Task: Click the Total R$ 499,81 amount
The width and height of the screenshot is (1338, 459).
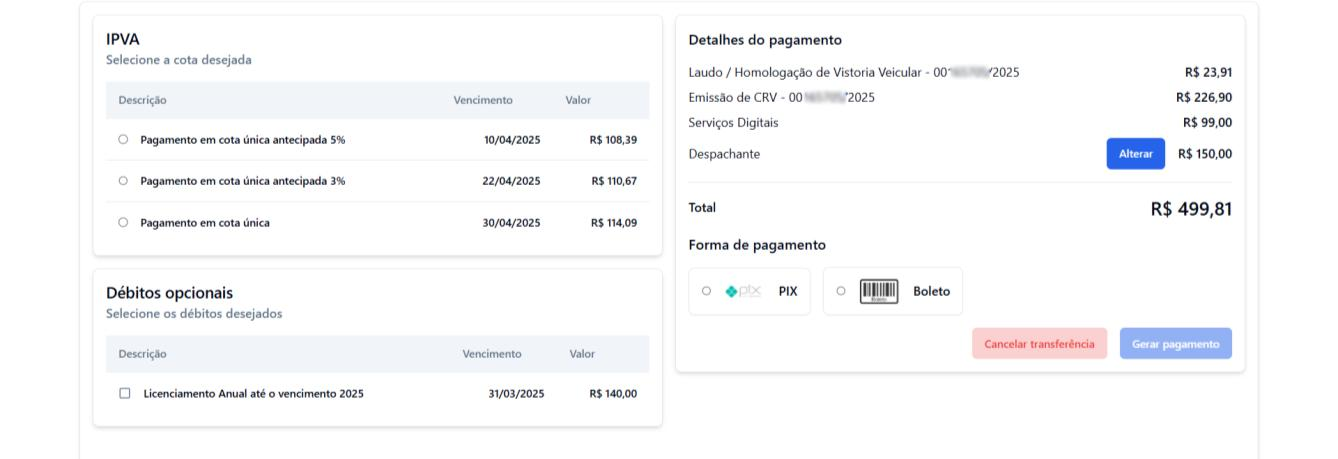Action: click(x=1191, y=210)
